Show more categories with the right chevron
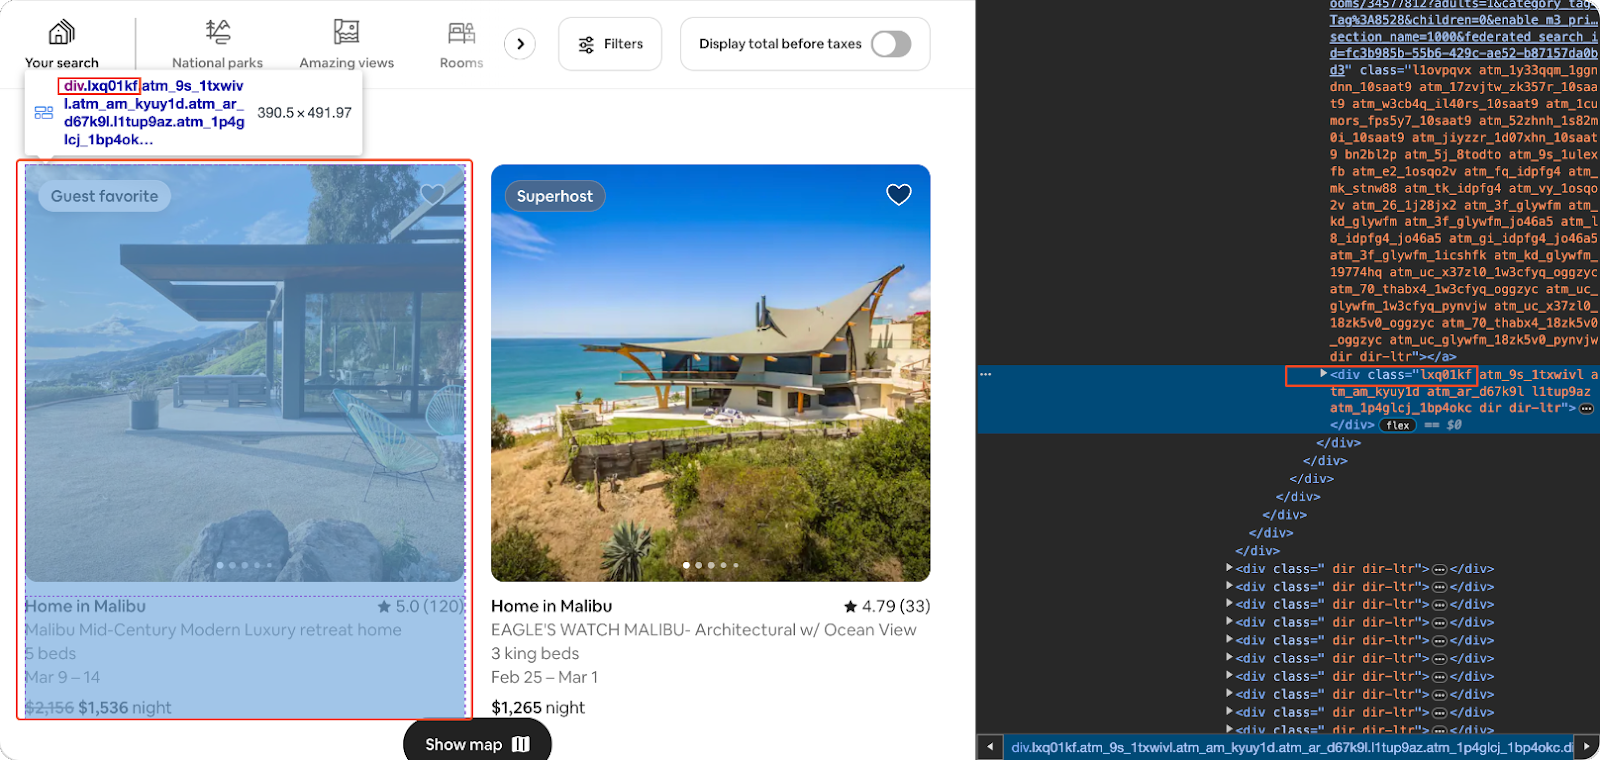1600x760 pixels. [520, 44]
